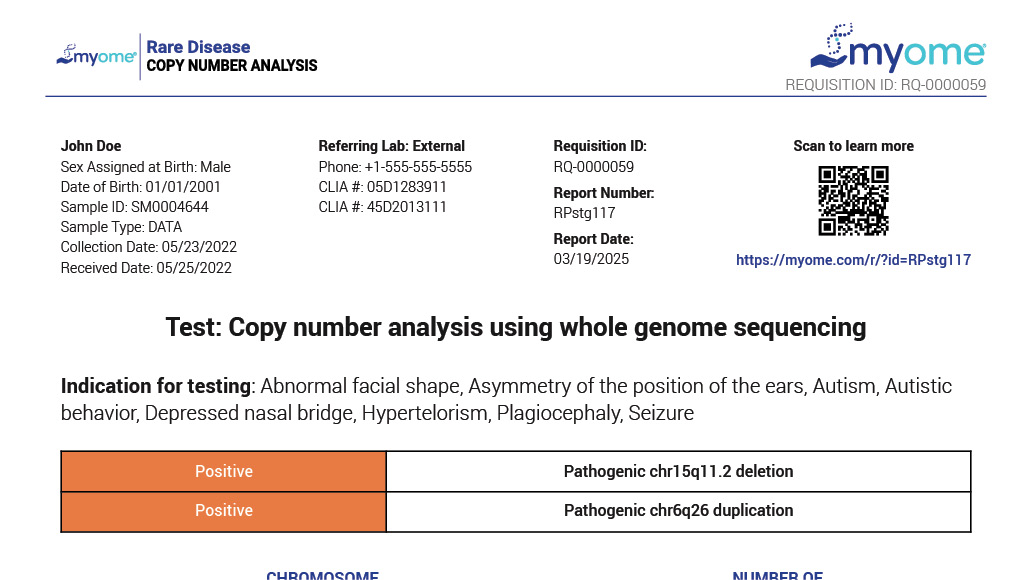The width and height of the screenshot is (1032, 580).
Task: Click the Sample ID SM0004644 line
Action: click(x=135, y=207)
